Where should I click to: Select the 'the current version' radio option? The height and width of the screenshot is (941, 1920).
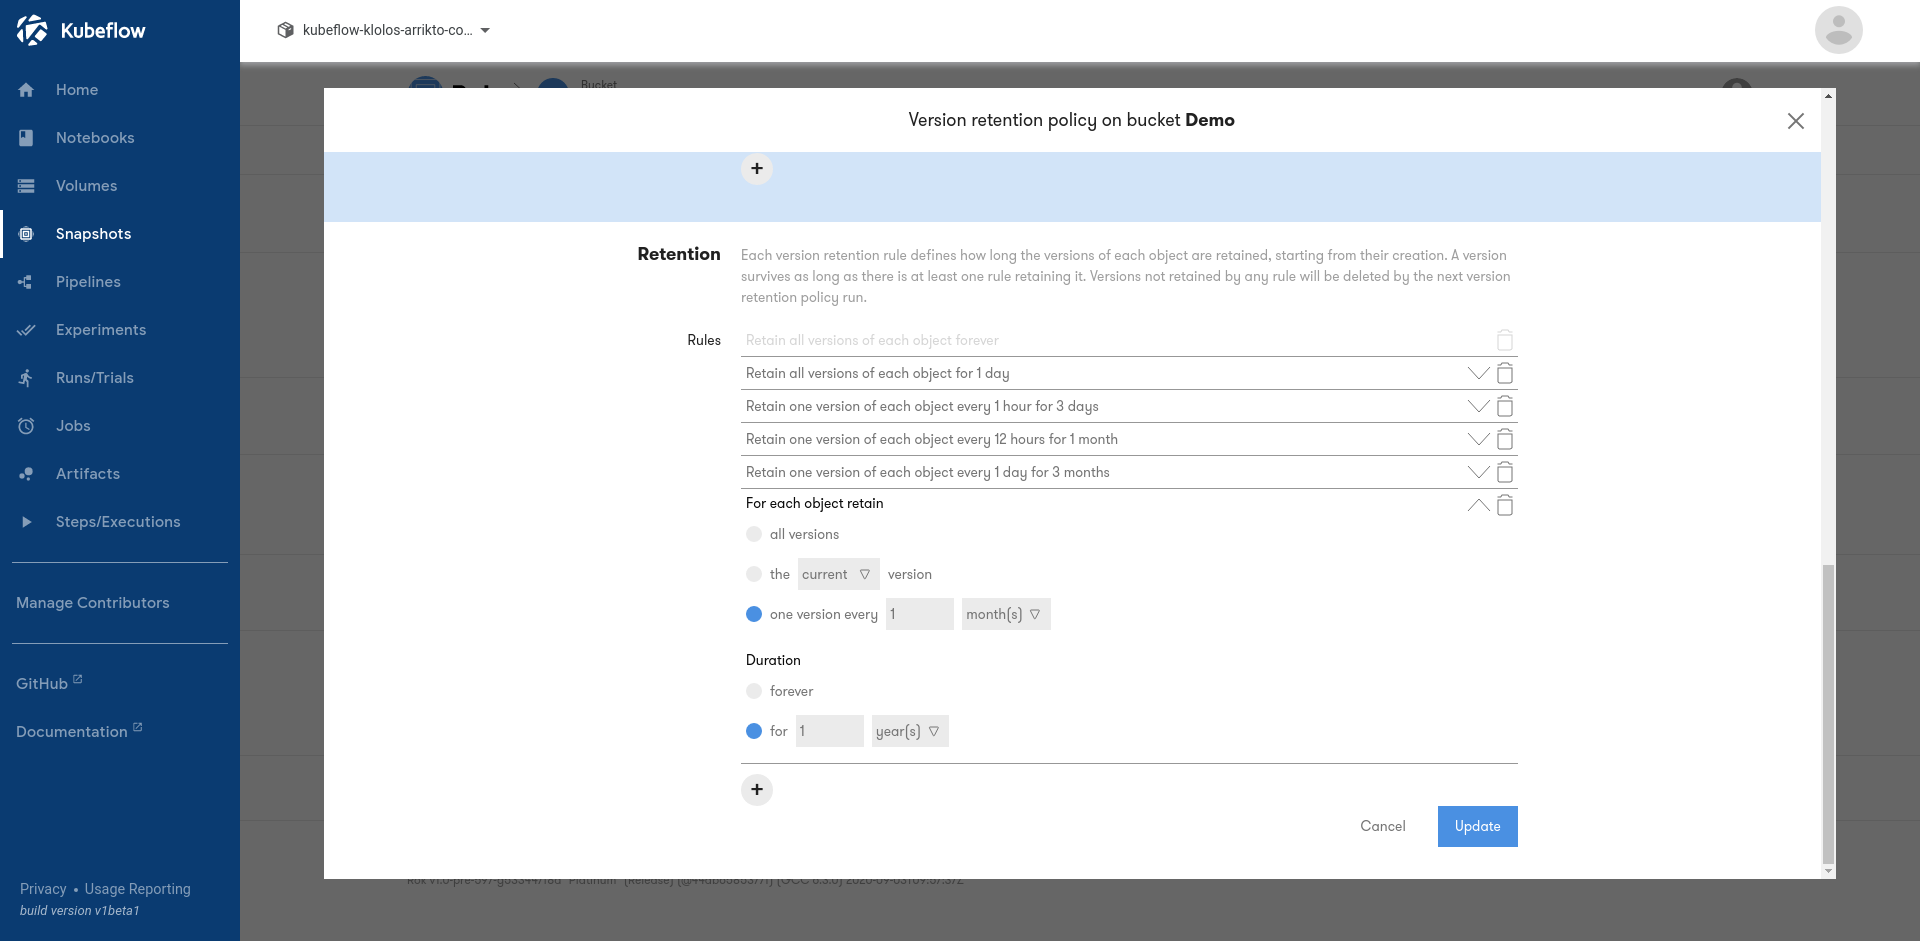point(754,574)
